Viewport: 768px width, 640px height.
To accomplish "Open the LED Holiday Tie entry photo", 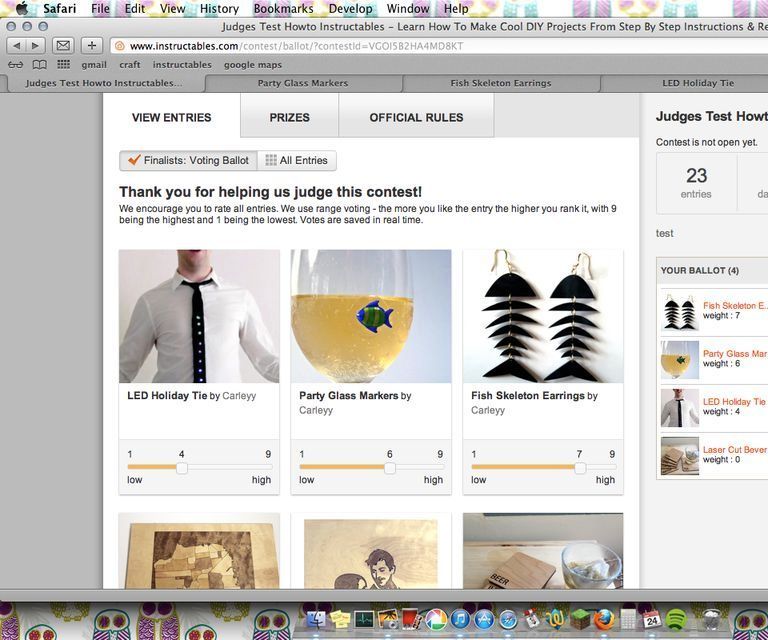I will pos(199,316).
